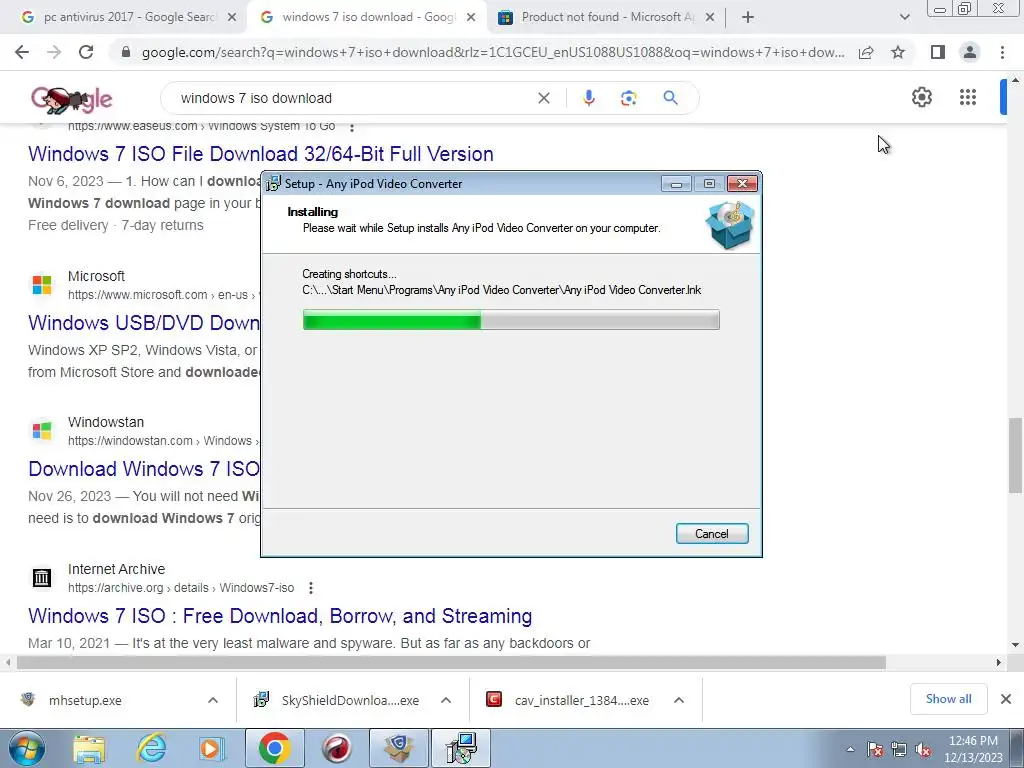Click the blue search magnifier
This screenshot has width=1024, height=768.
point(670,98)
